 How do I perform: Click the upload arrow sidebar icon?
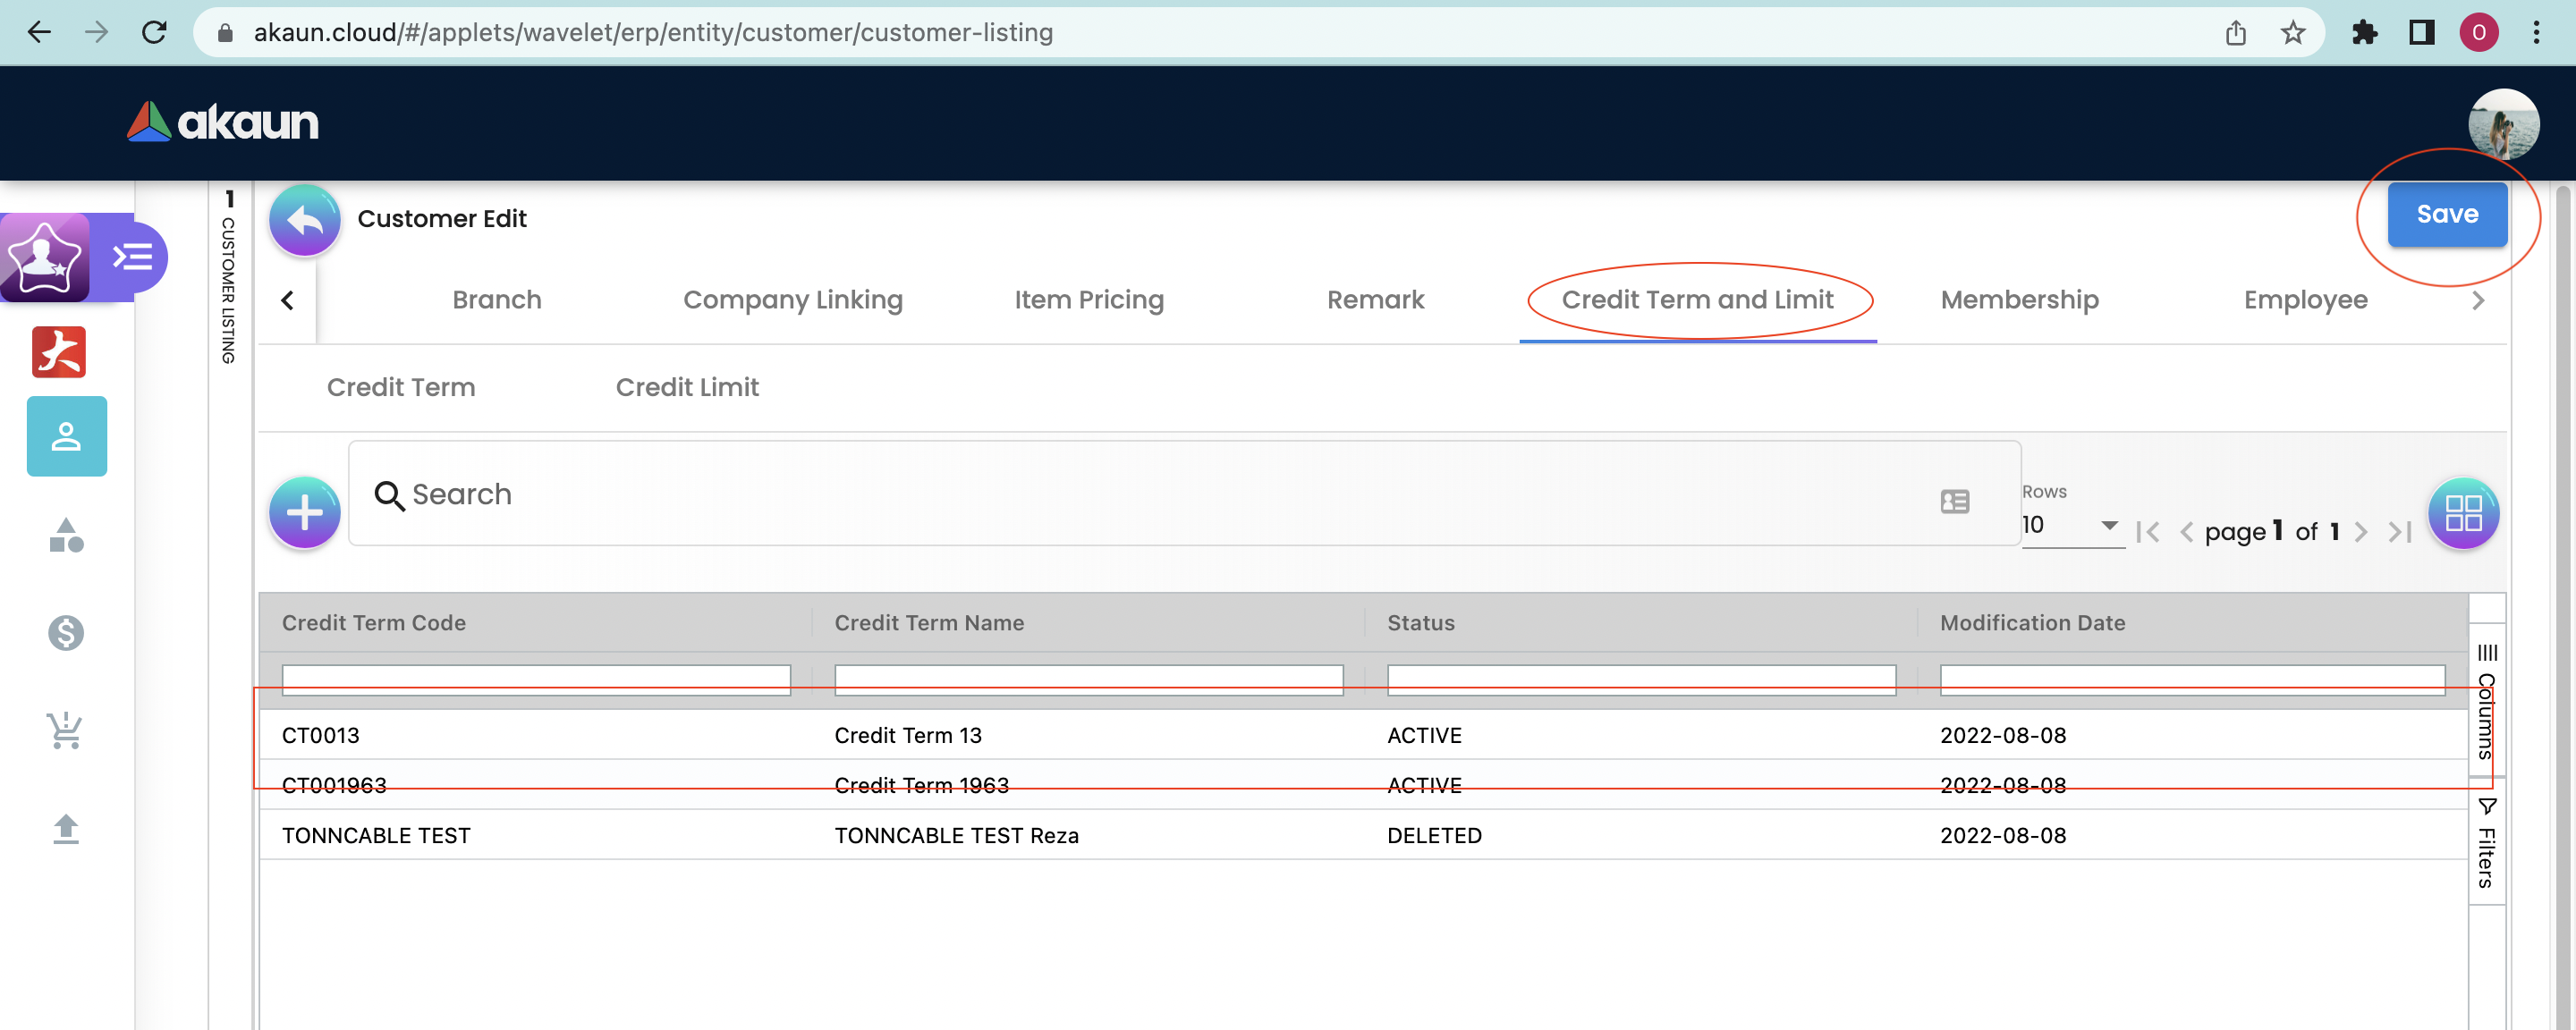[66, 828]
